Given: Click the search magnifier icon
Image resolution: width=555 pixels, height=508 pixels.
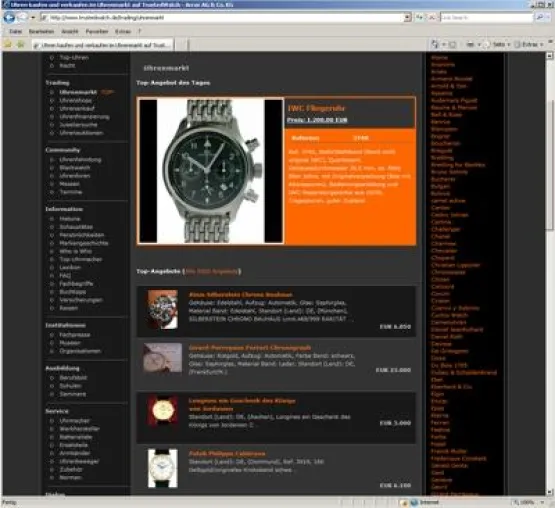Looking at the screenshot, I should 539,17.
